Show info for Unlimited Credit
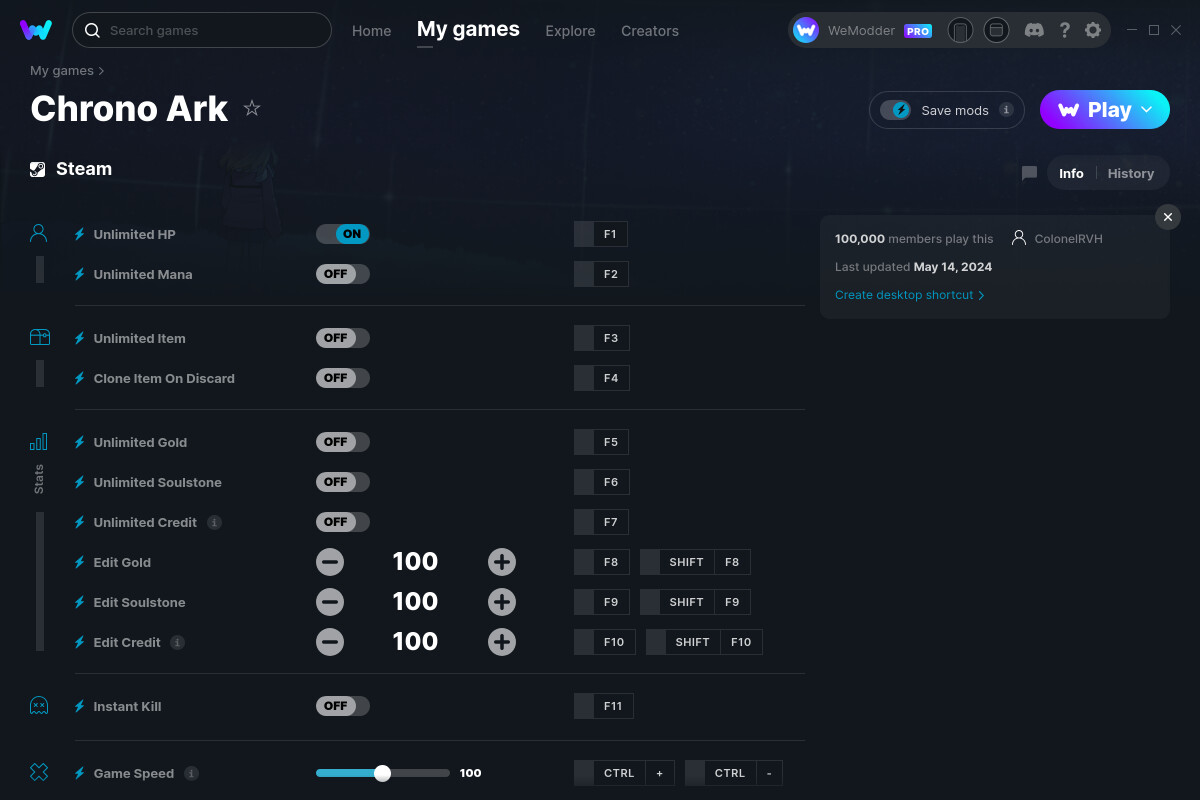This screenshot has height=800, width=1200. tap(214, 522)
